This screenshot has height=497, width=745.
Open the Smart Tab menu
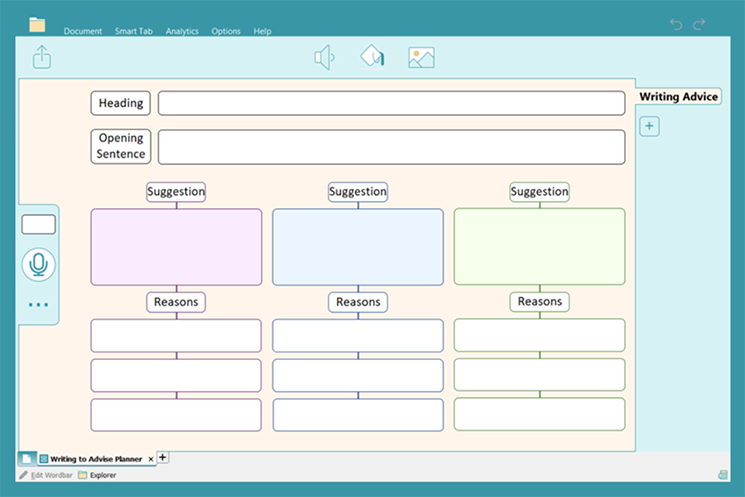[x=134, y=31]
